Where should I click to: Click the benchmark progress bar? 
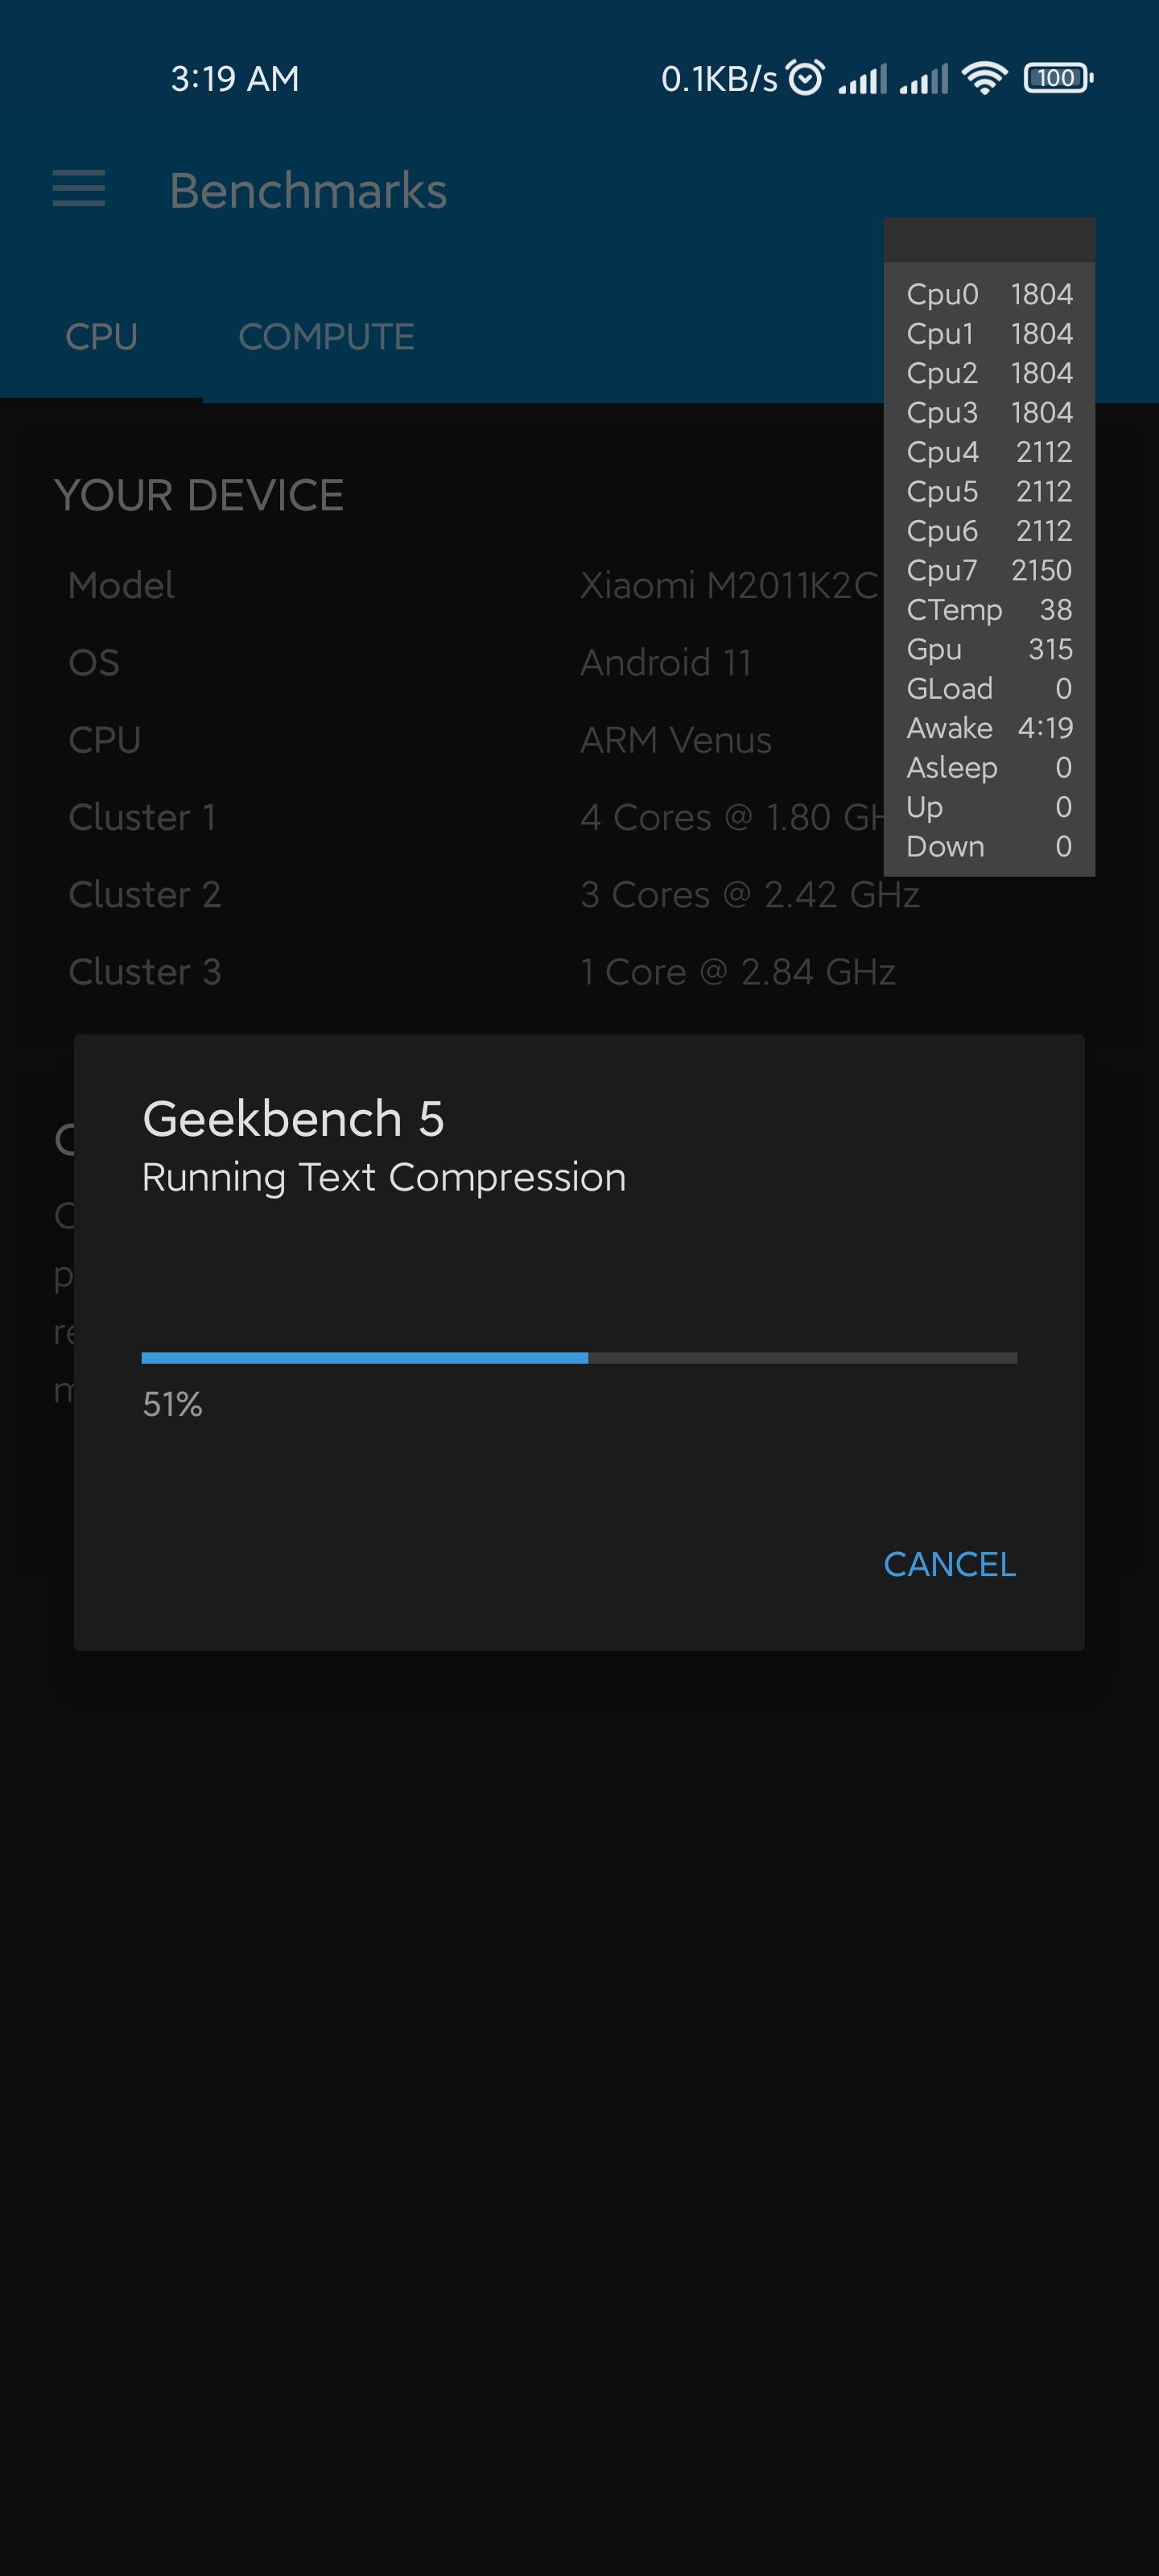(x=579, y=1358)
